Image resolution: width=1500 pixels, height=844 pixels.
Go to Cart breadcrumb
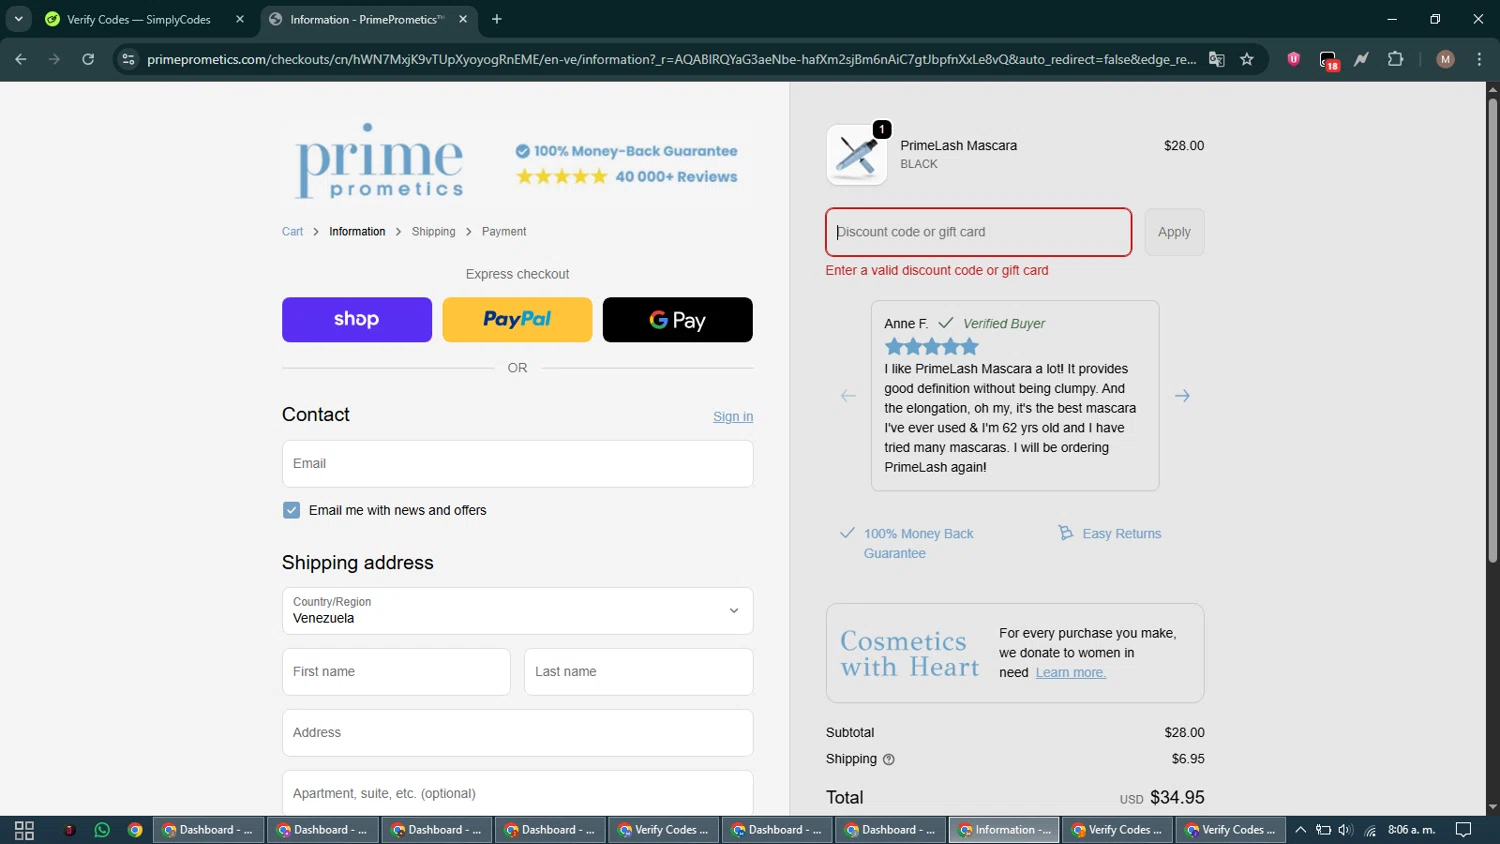(292, 231)
